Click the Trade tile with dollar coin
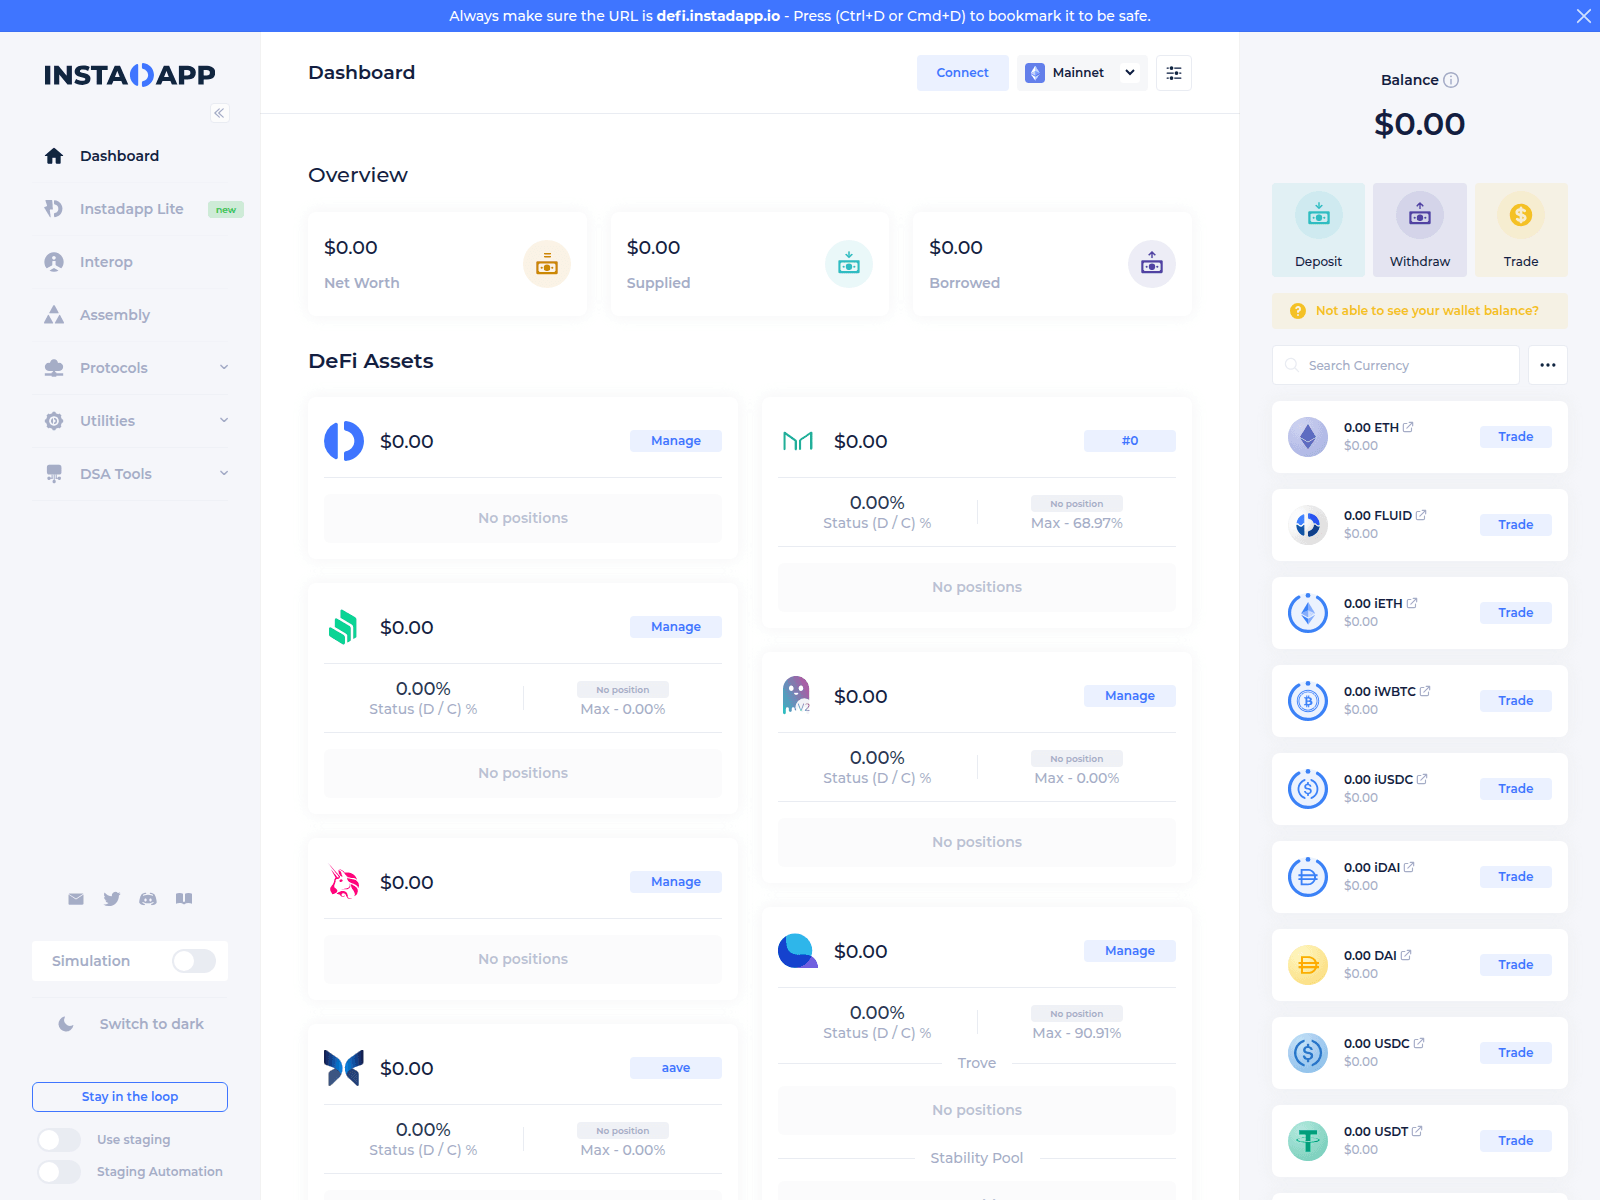Viewport: 1600px width, 1200px height. click(x=1521, y=230)
